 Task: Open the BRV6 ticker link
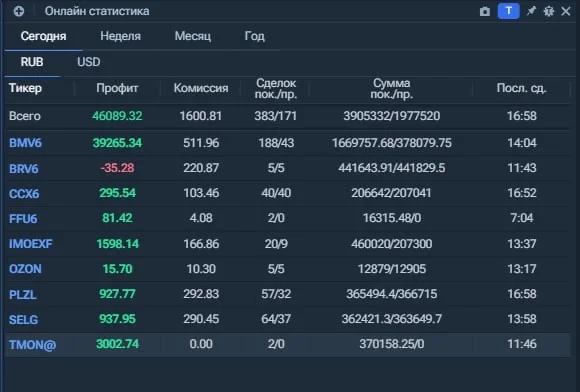click(23, 169)
